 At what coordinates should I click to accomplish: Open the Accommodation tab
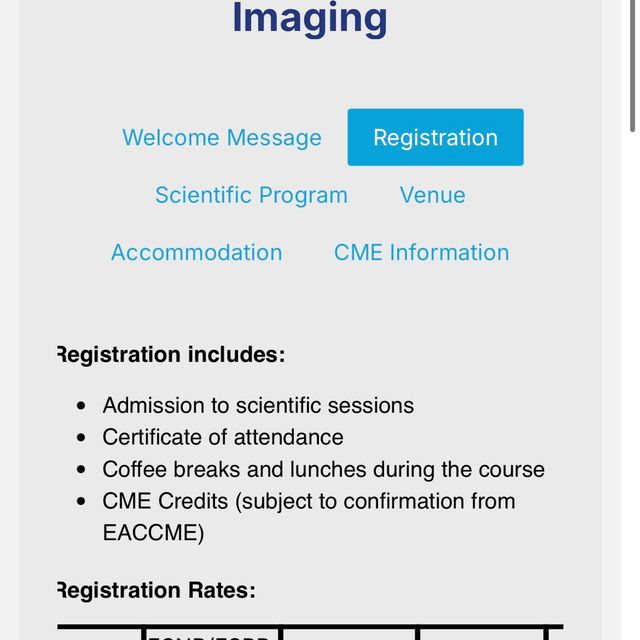[196, 253]
